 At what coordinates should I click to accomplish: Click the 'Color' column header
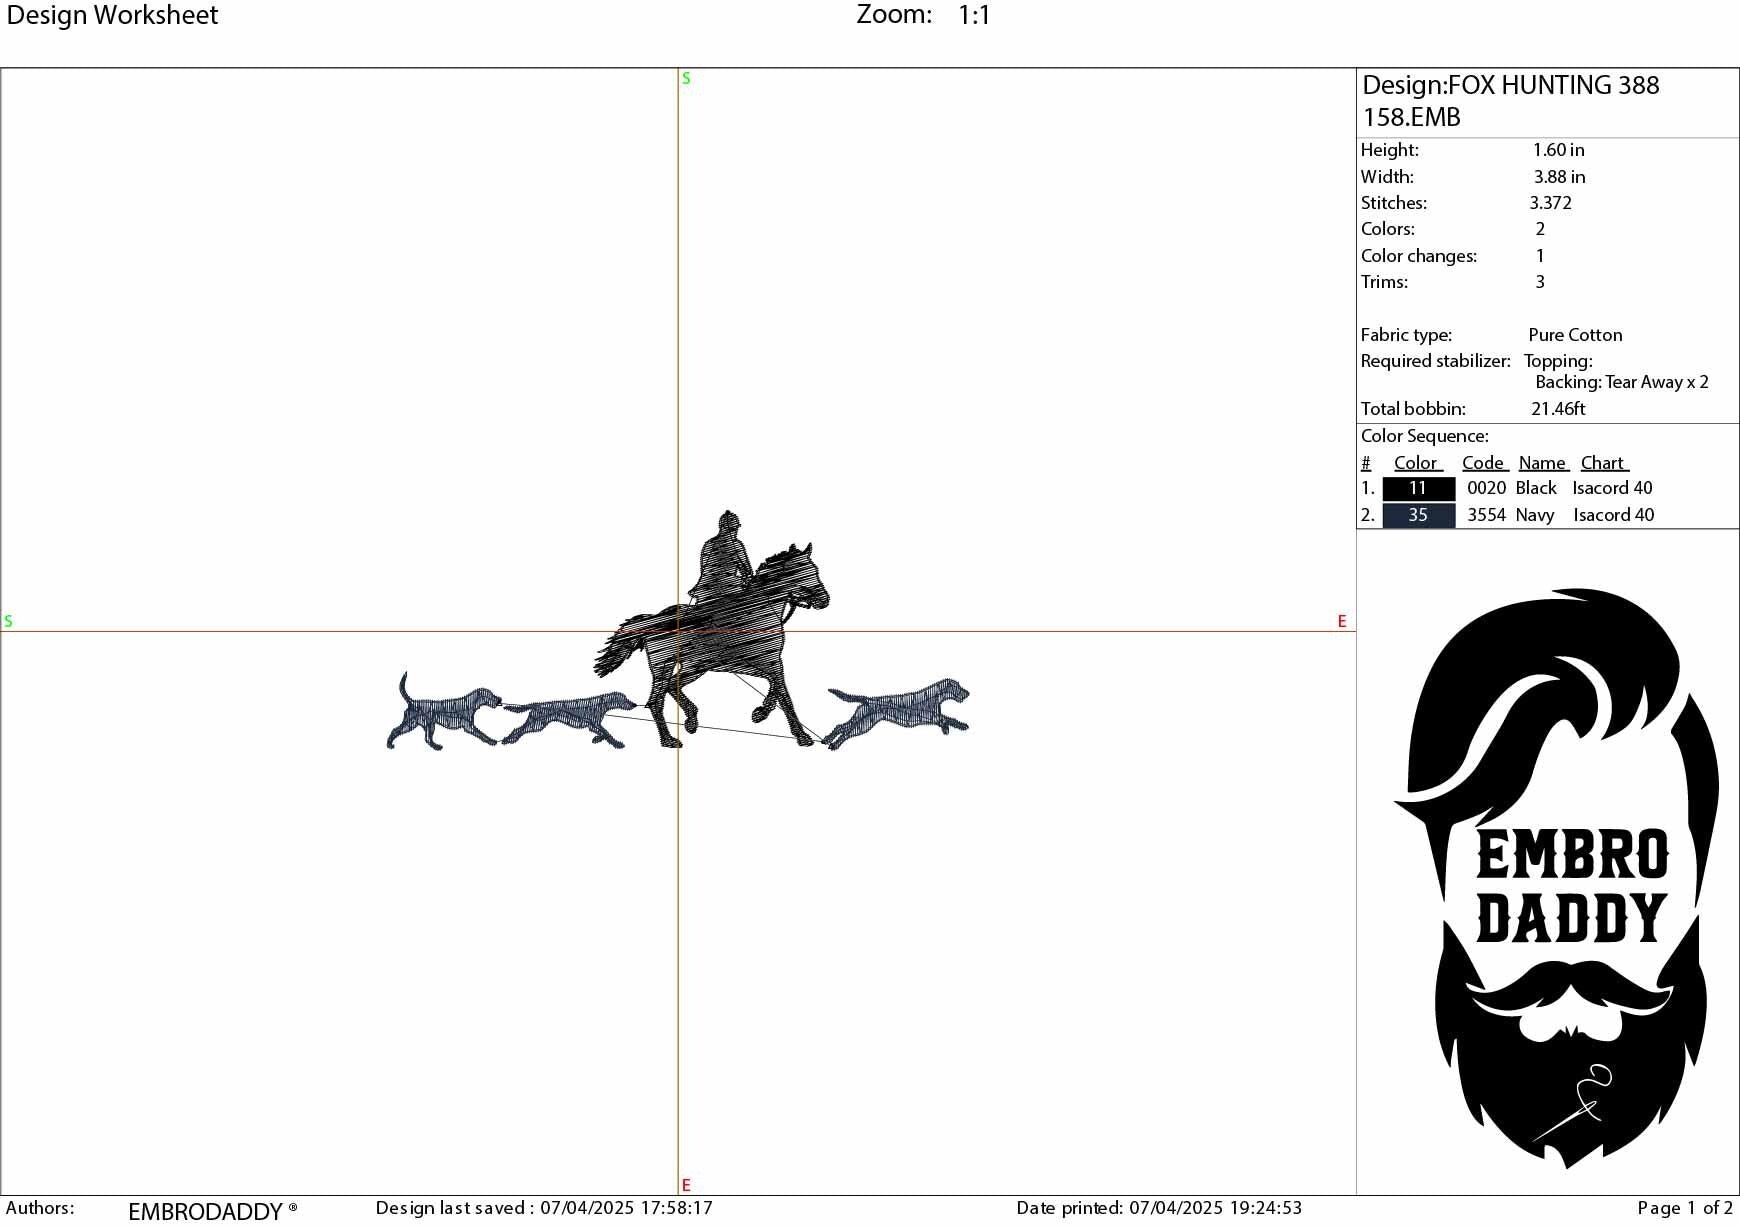point(1417,463)
